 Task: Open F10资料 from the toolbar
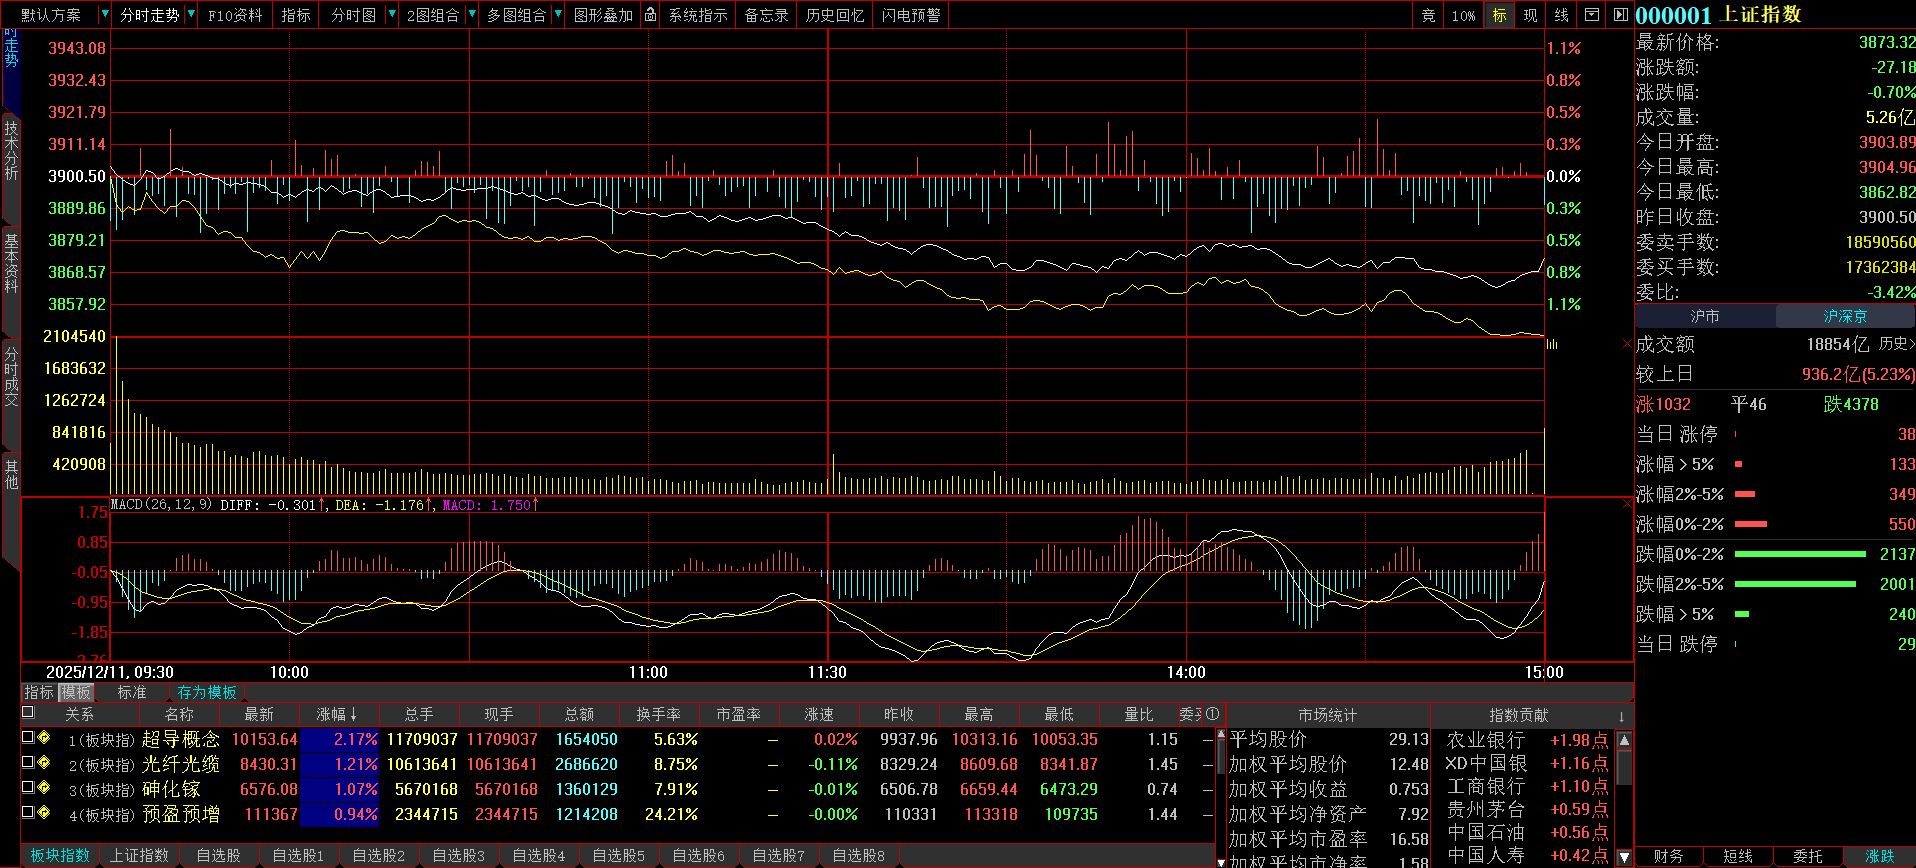[235, 15]
